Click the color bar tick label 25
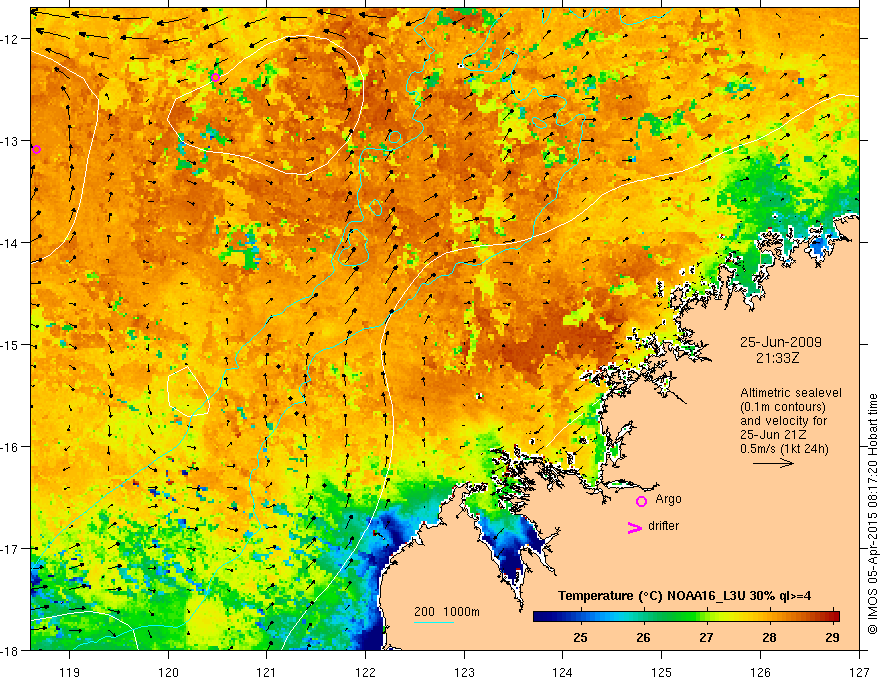Viewport: 880px width, 680px height. (x=580, y=637)
